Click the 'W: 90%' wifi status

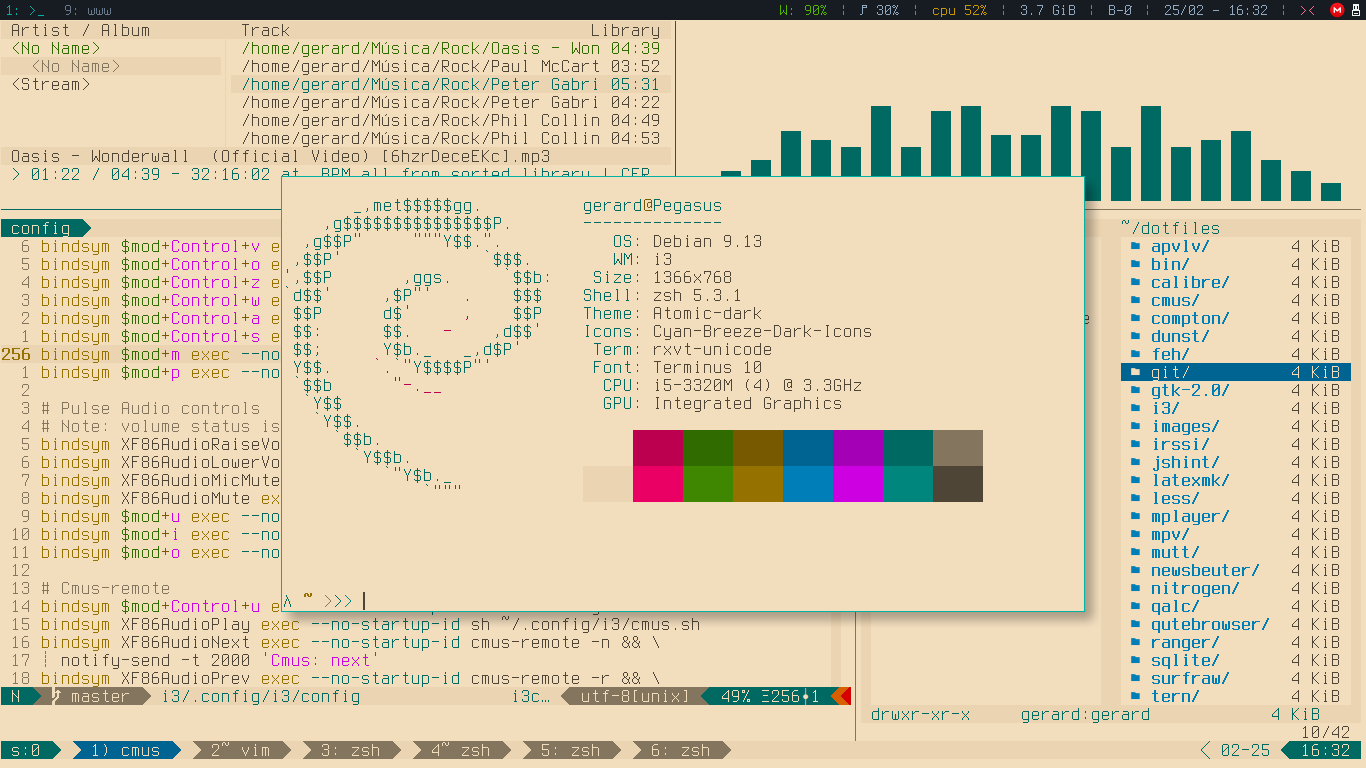tap(803, 10)
